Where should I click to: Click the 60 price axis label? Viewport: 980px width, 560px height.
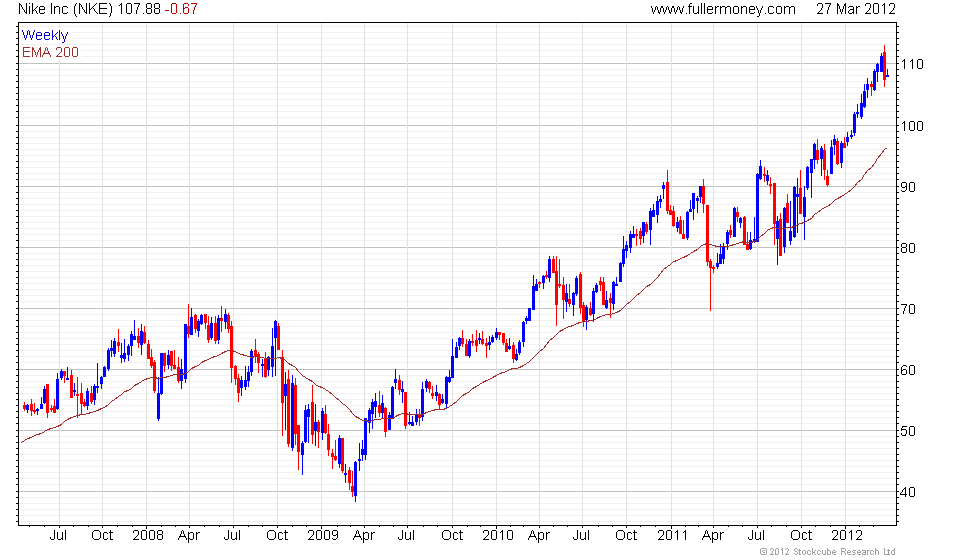point(908,370)
